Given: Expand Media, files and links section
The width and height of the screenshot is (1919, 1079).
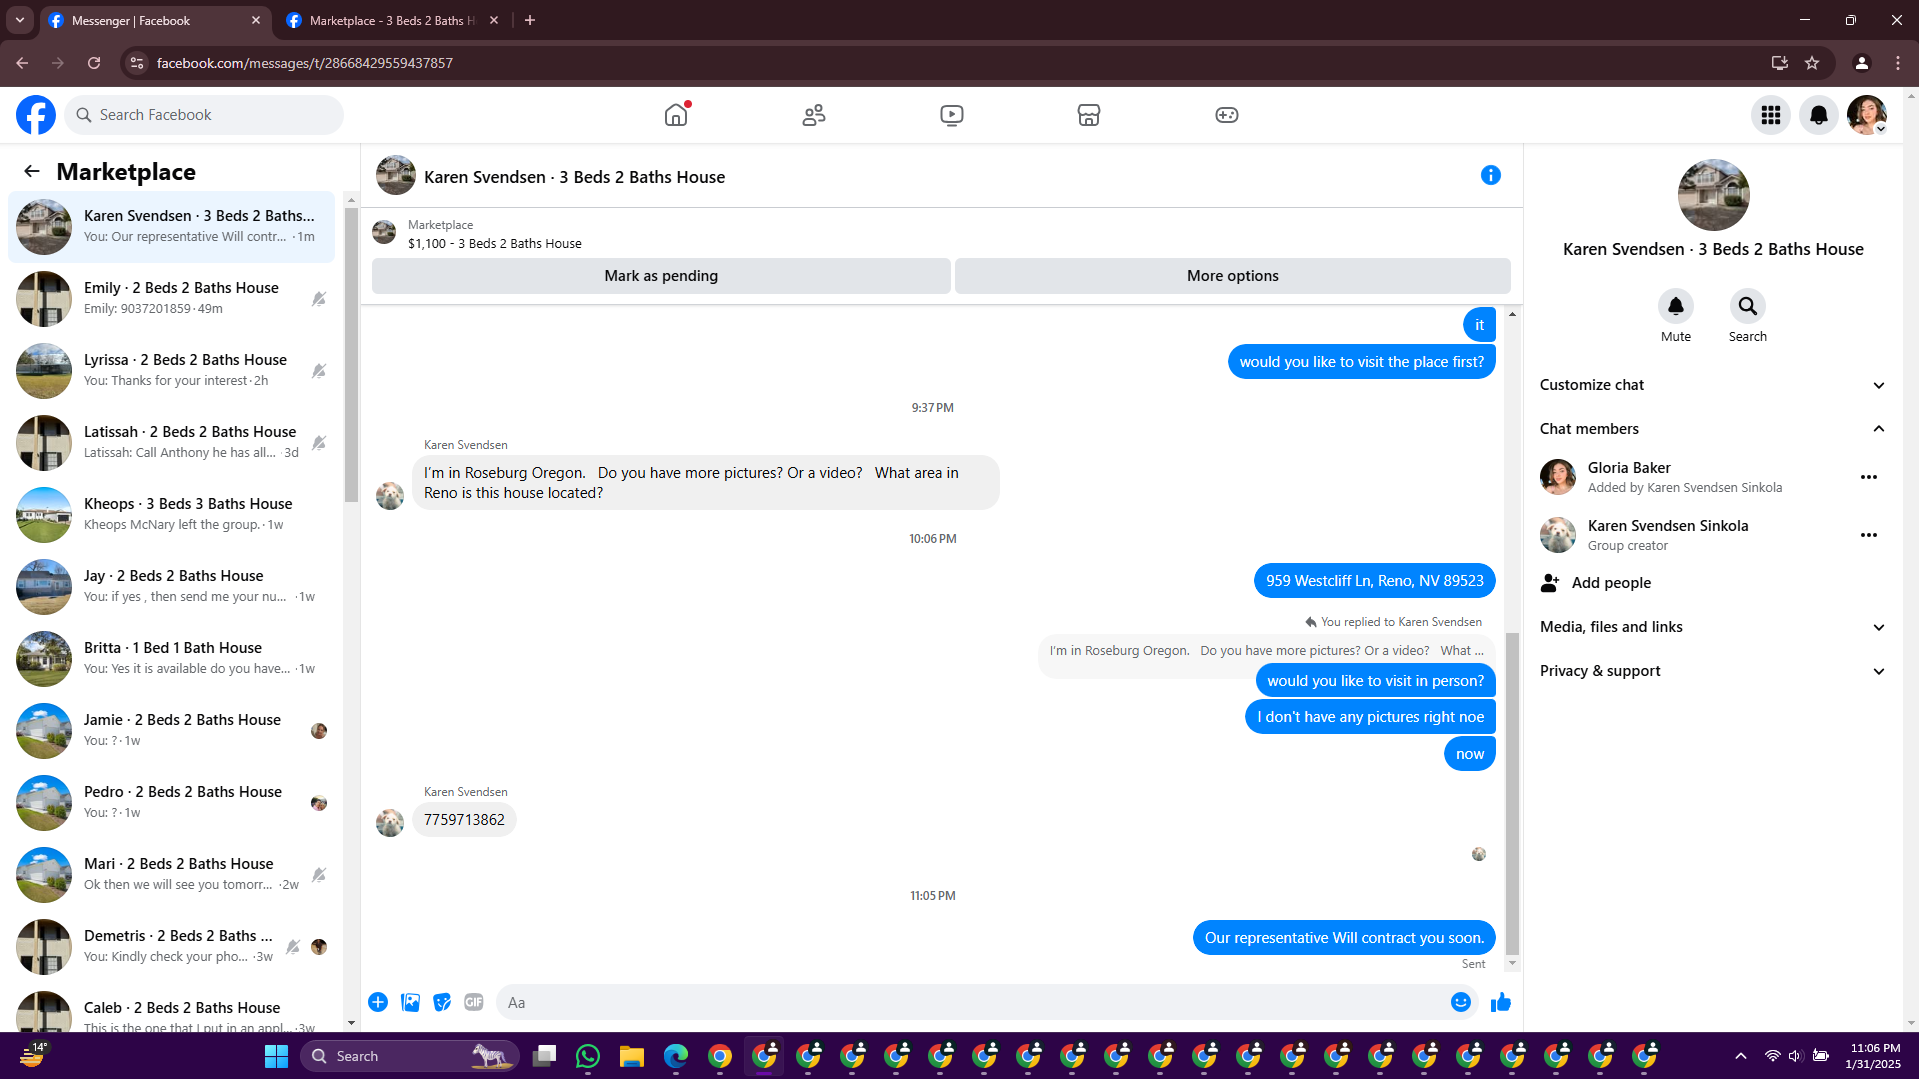Looking at the screenshot, I should [1713, 627].
